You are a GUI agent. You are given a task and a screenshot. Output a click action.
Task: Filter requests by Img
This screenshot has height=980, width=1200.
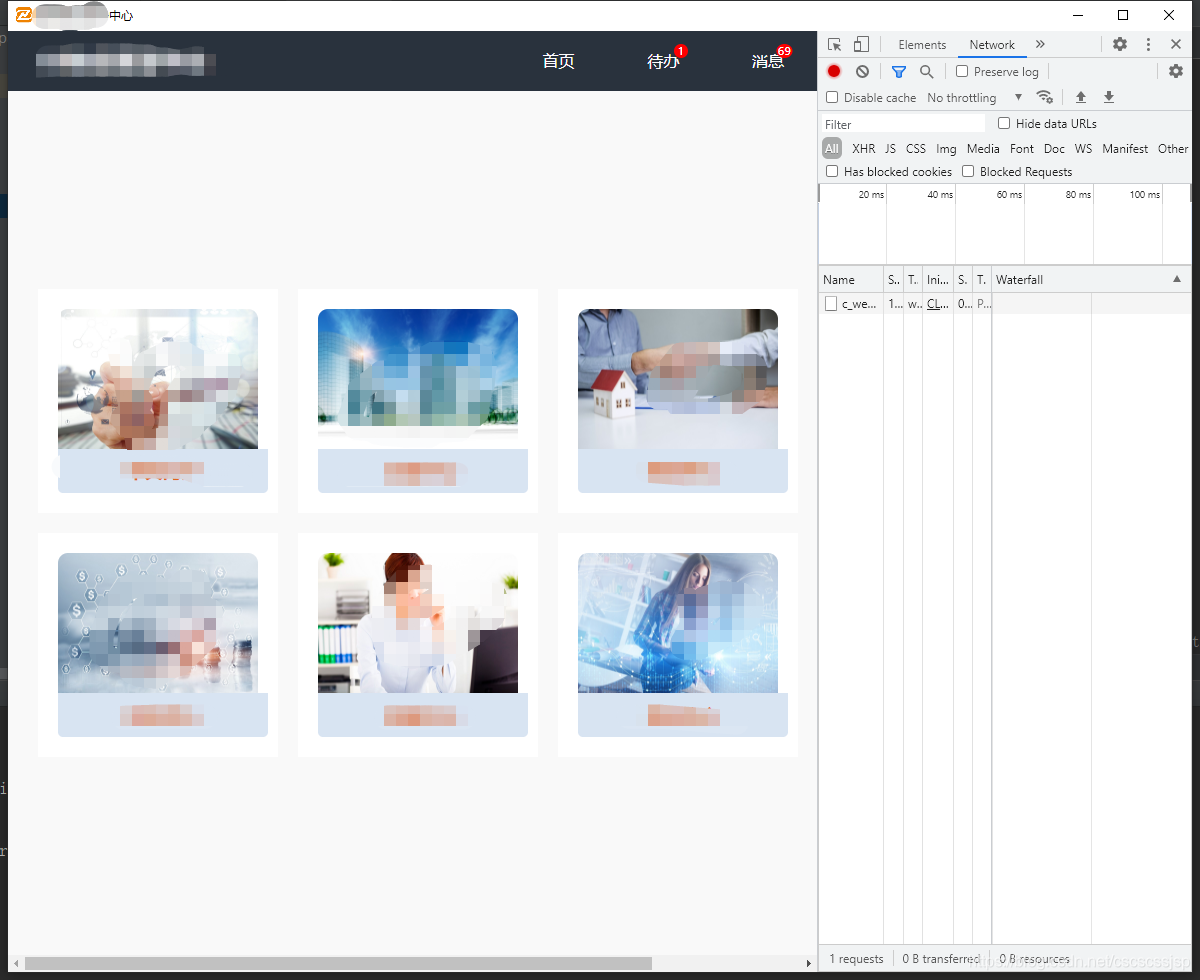click(x=946, y=149)
